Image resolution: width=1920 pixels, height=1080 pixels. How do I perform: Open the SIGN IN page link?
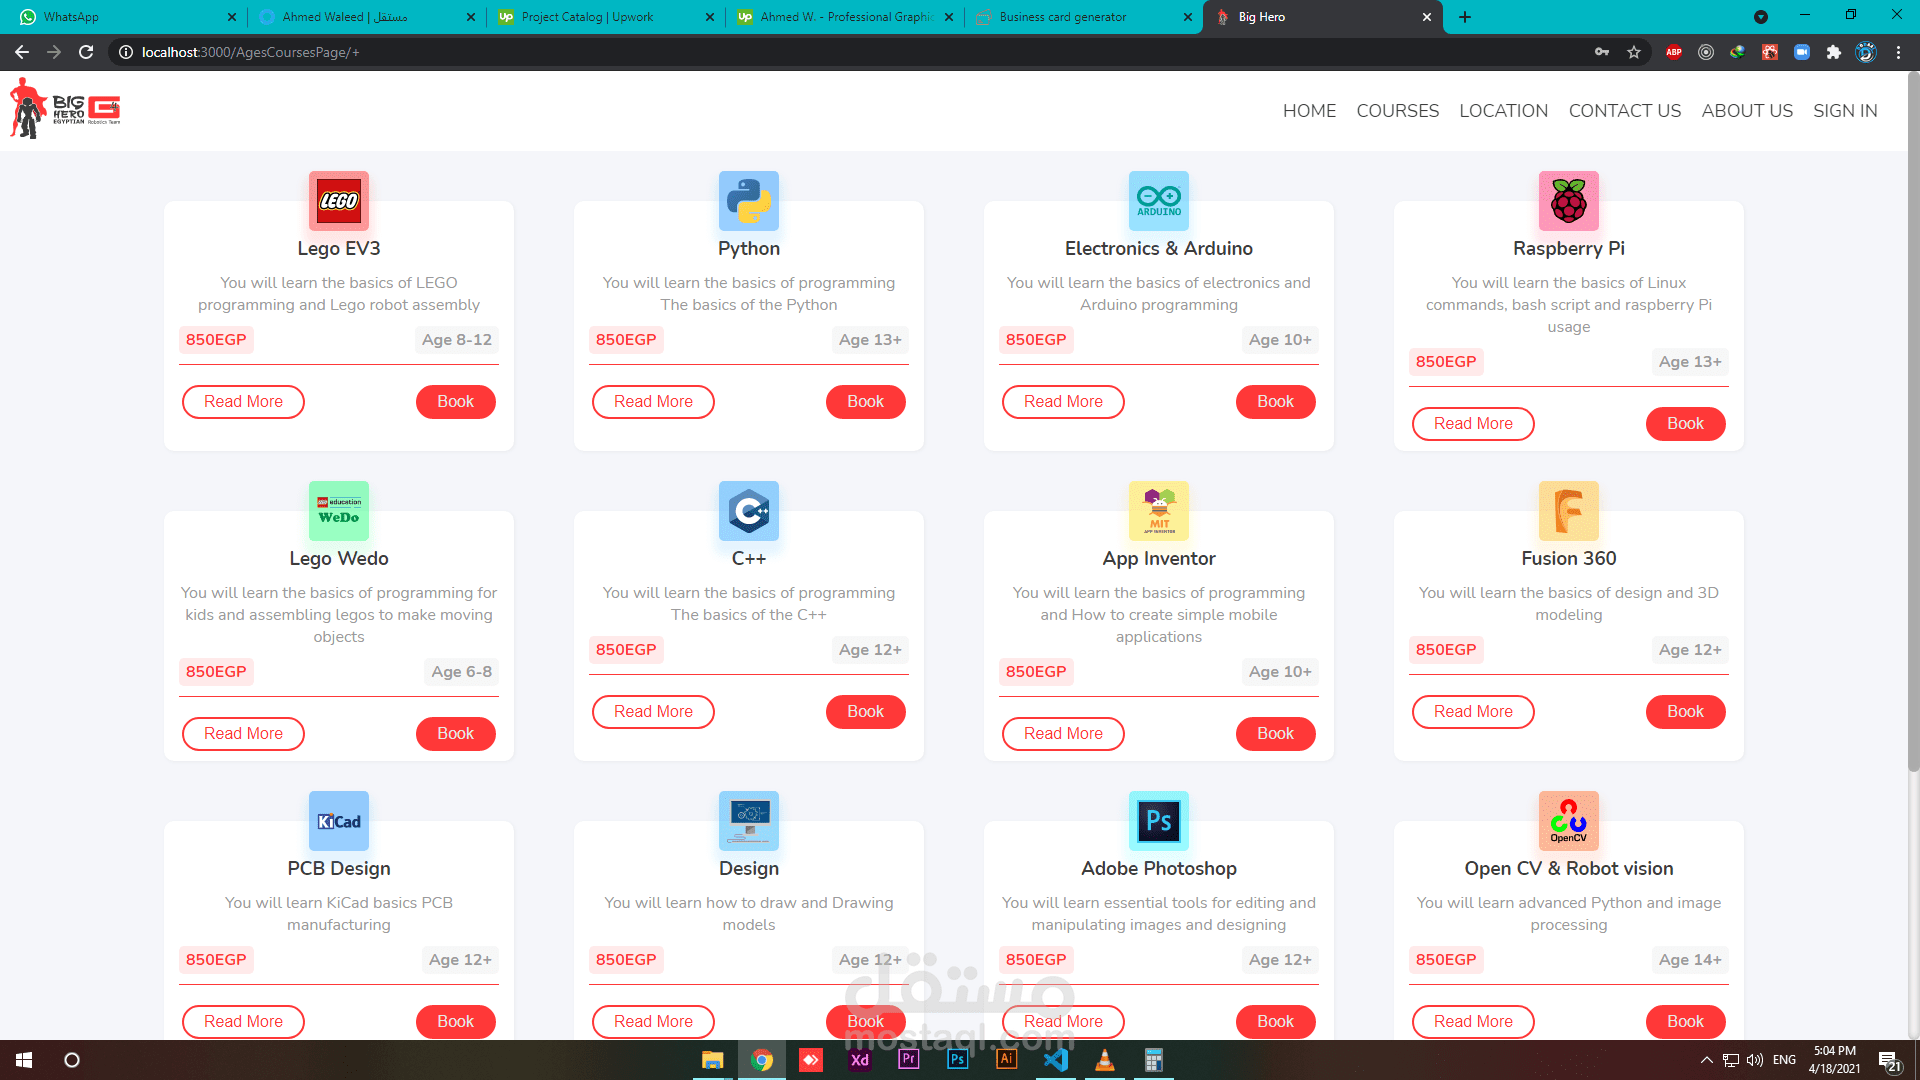[x=1845, y=111]
